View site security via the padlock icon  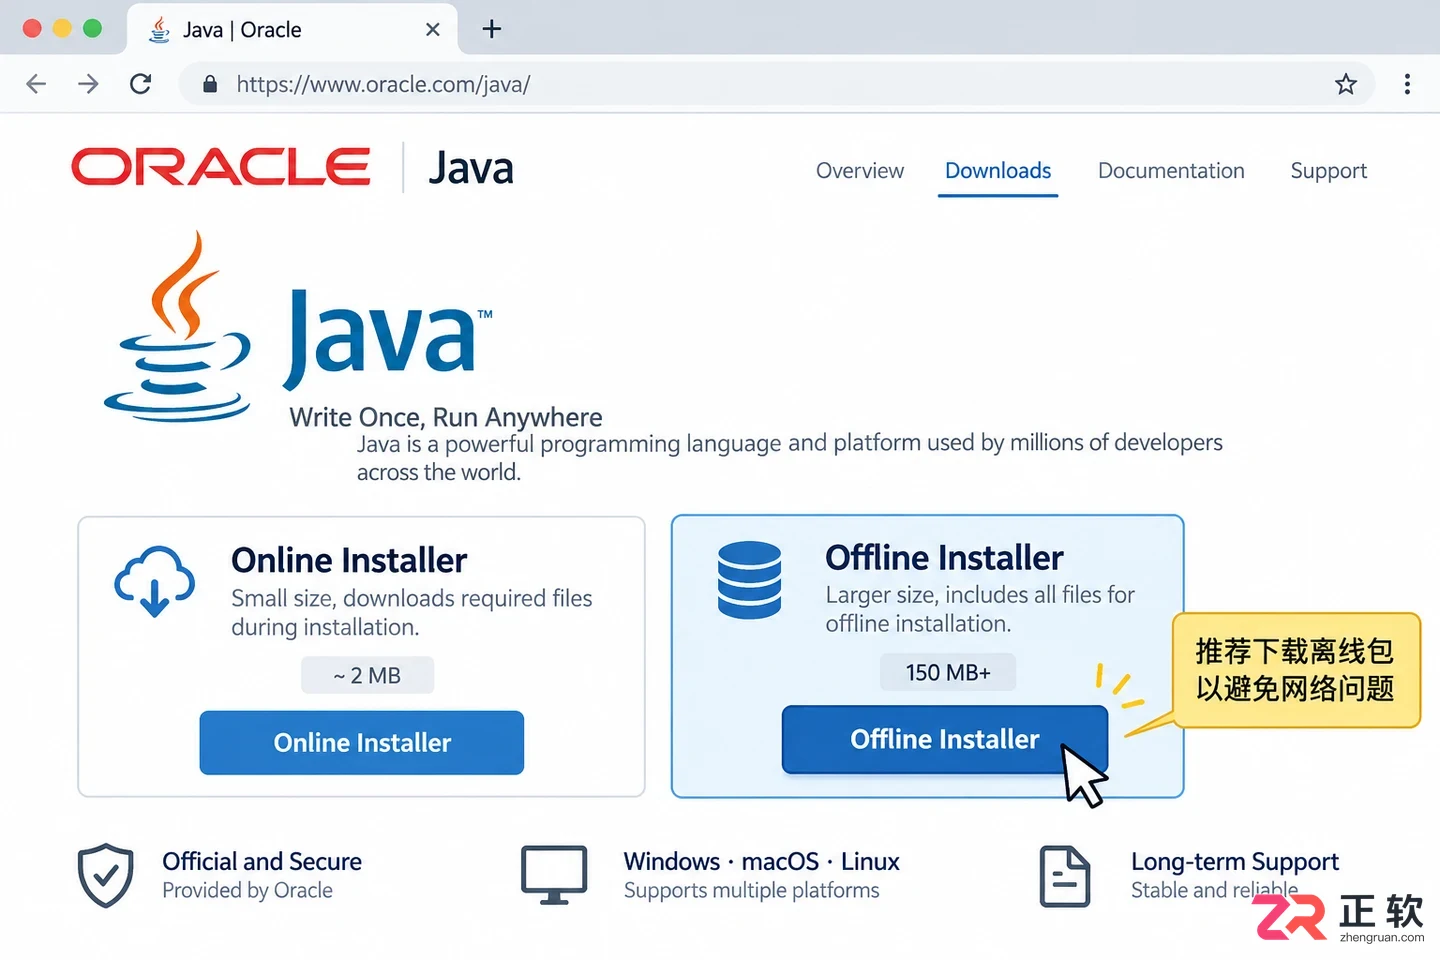tap(210, 84)
